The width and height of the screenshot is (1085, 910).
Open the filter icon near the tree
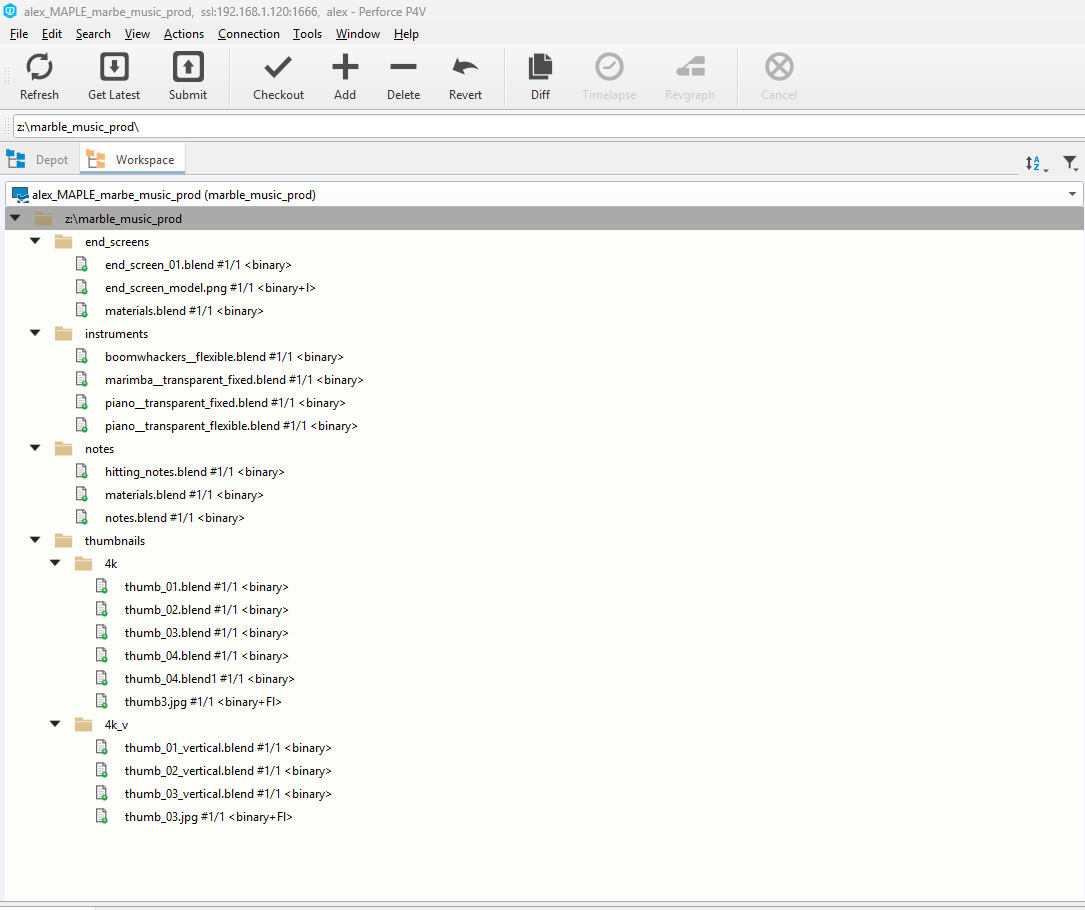tap(1070, 162)
